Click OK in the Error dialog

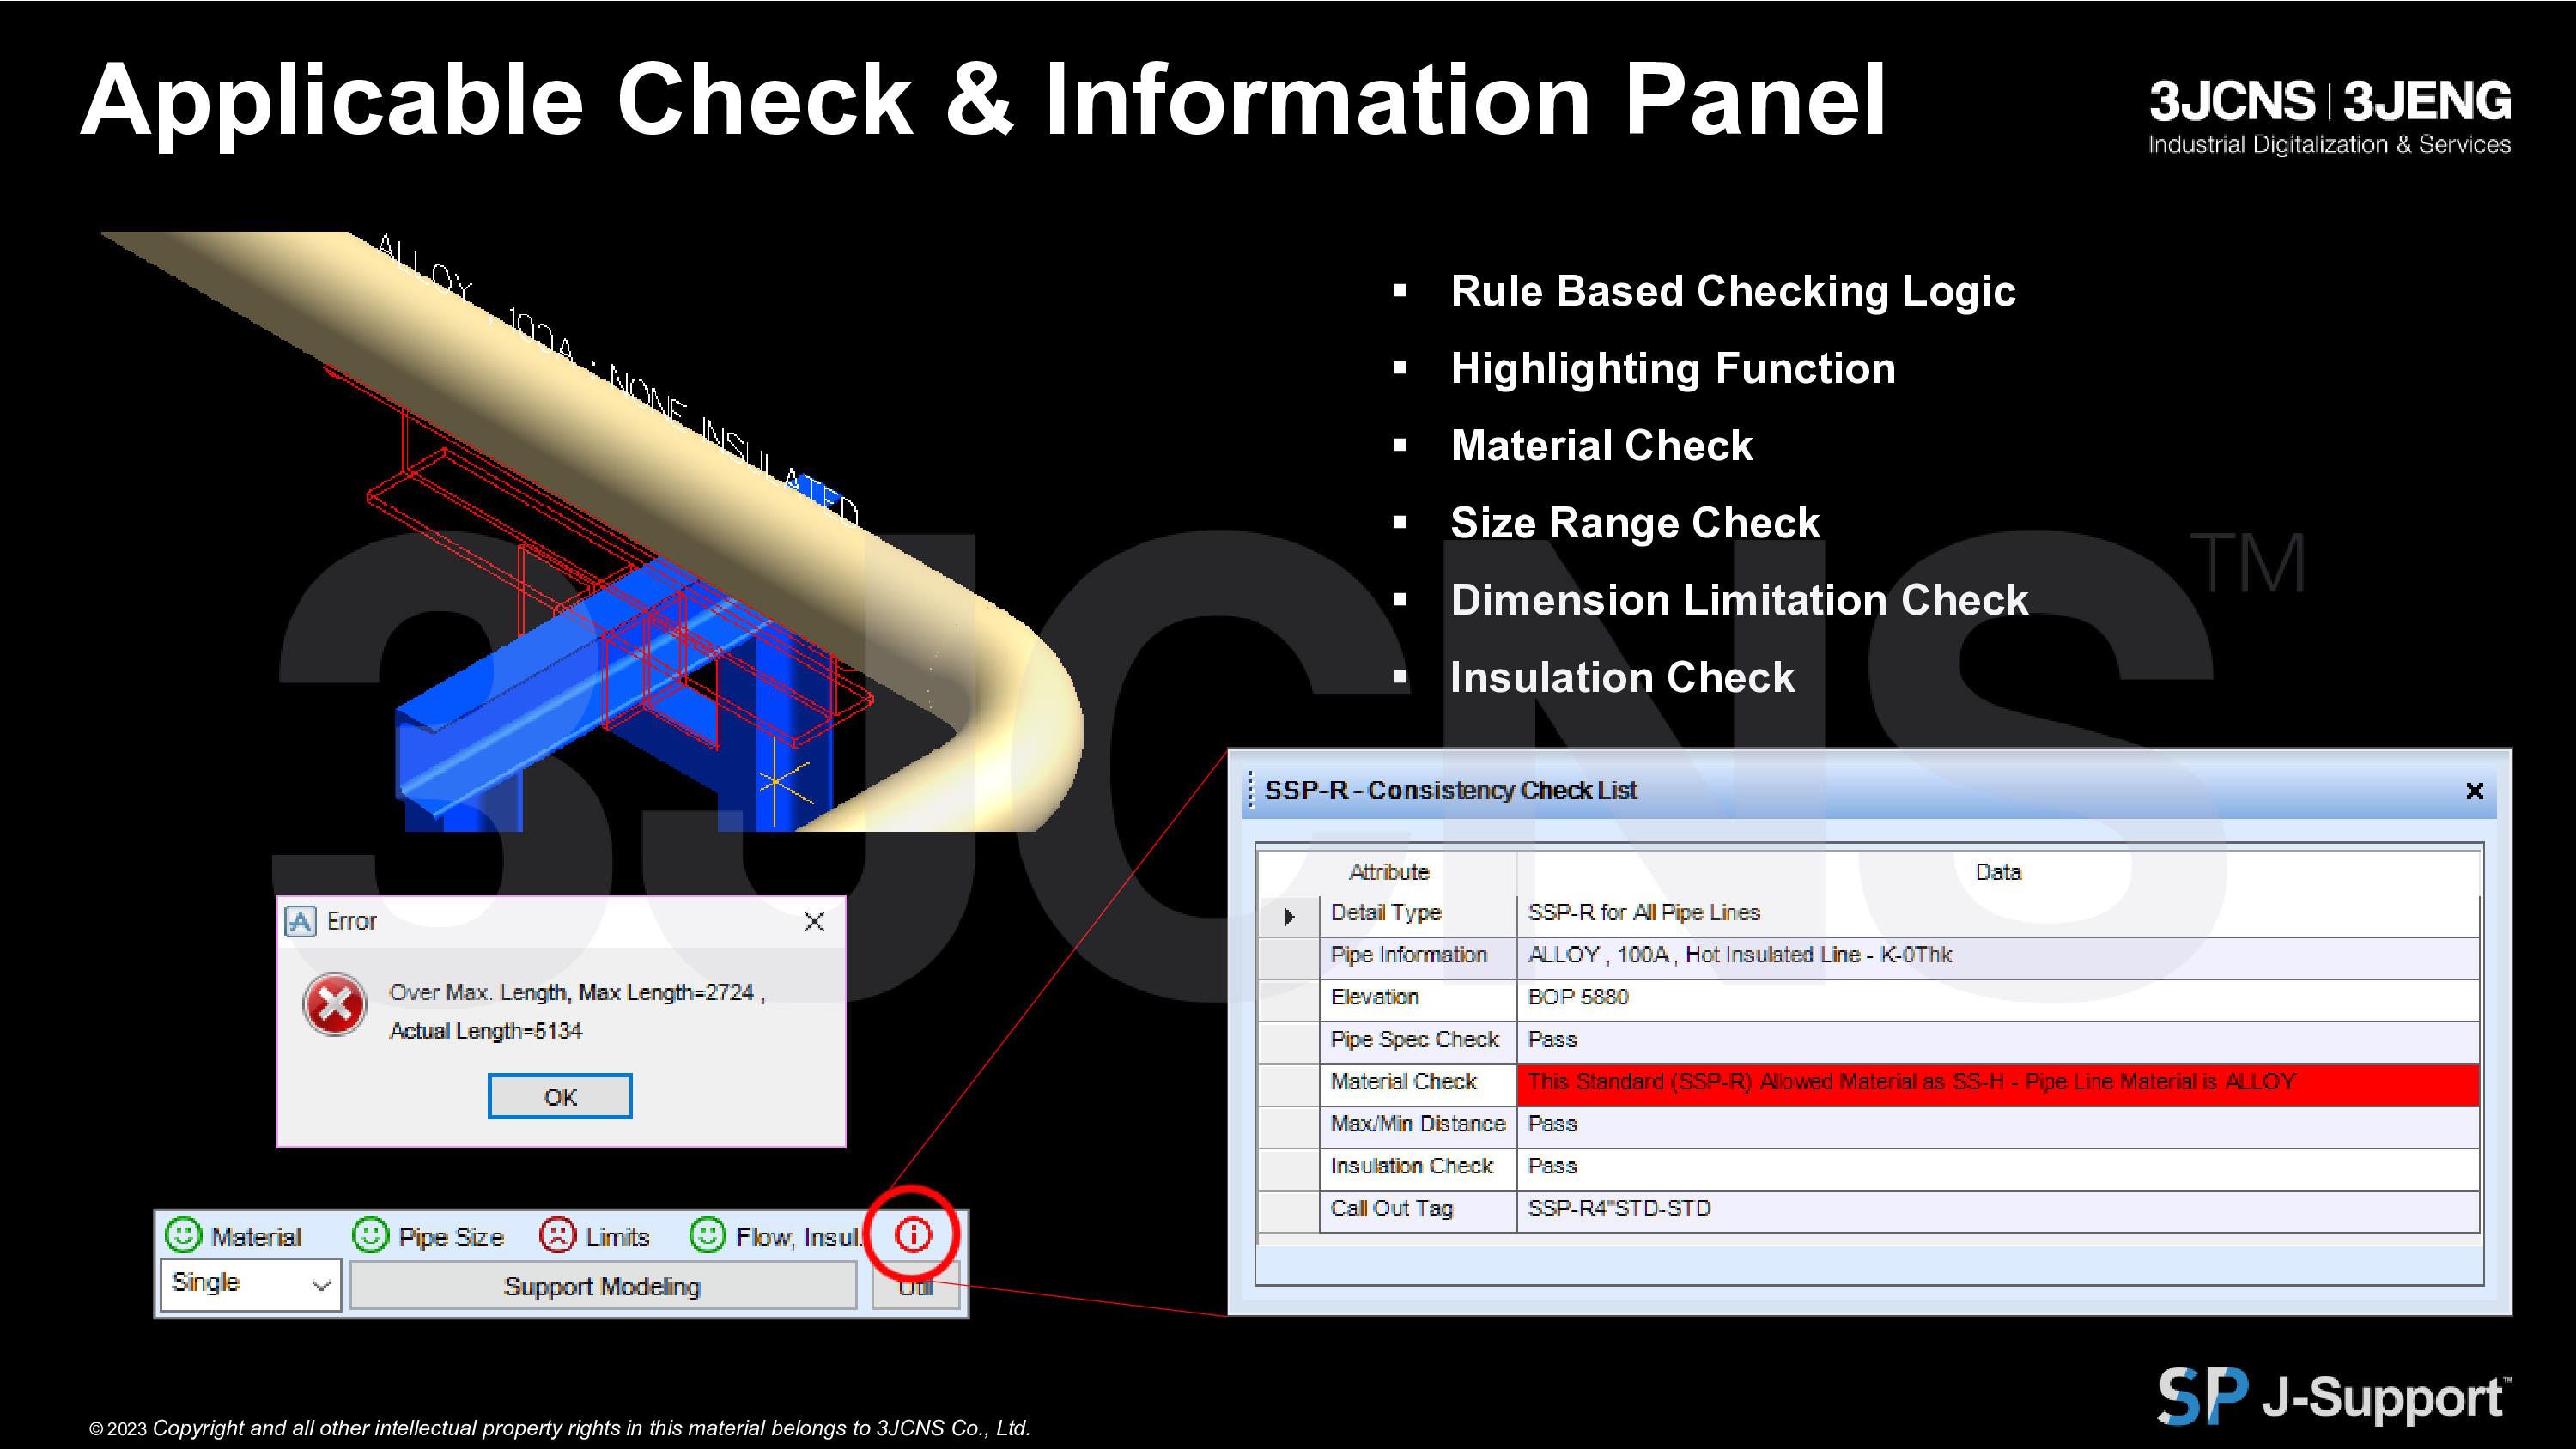(x=560, y=1097)
